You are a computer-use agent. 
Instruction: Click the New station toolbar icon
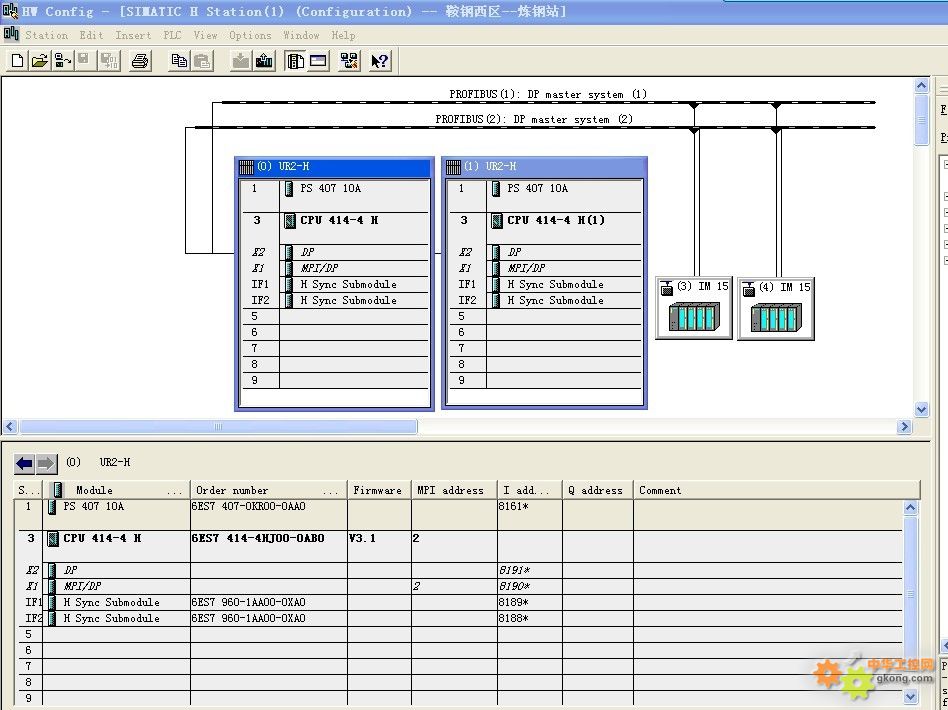tap(18, 60)
